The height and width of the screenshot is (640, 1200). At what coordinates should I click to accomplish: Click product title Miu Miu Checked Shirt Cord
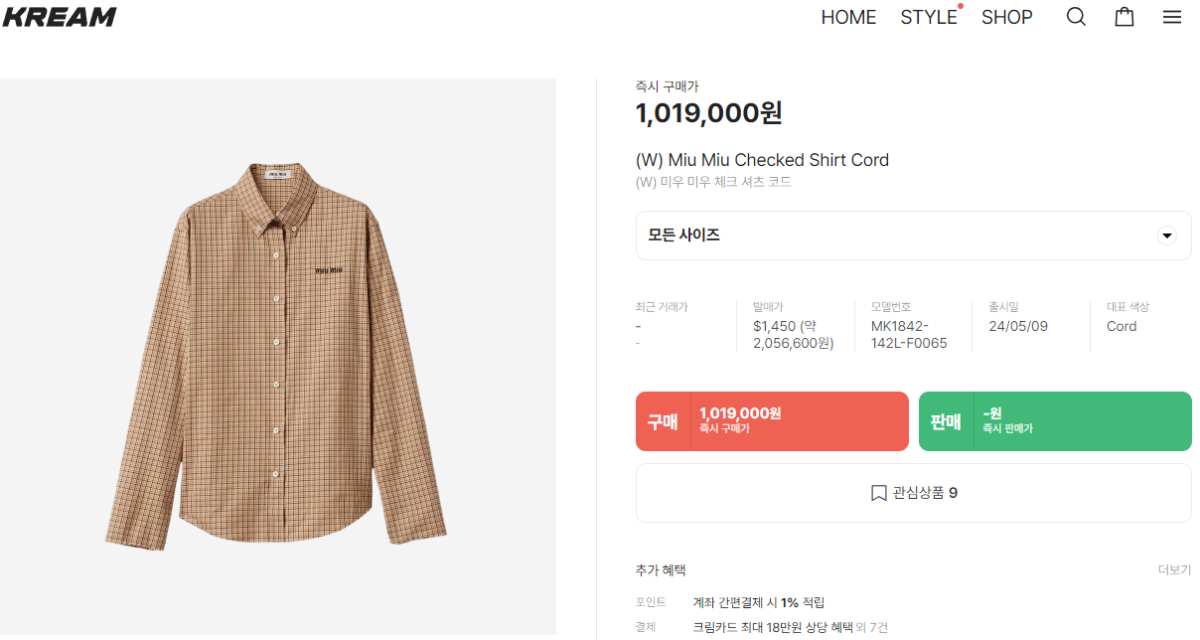pos(762,160)
